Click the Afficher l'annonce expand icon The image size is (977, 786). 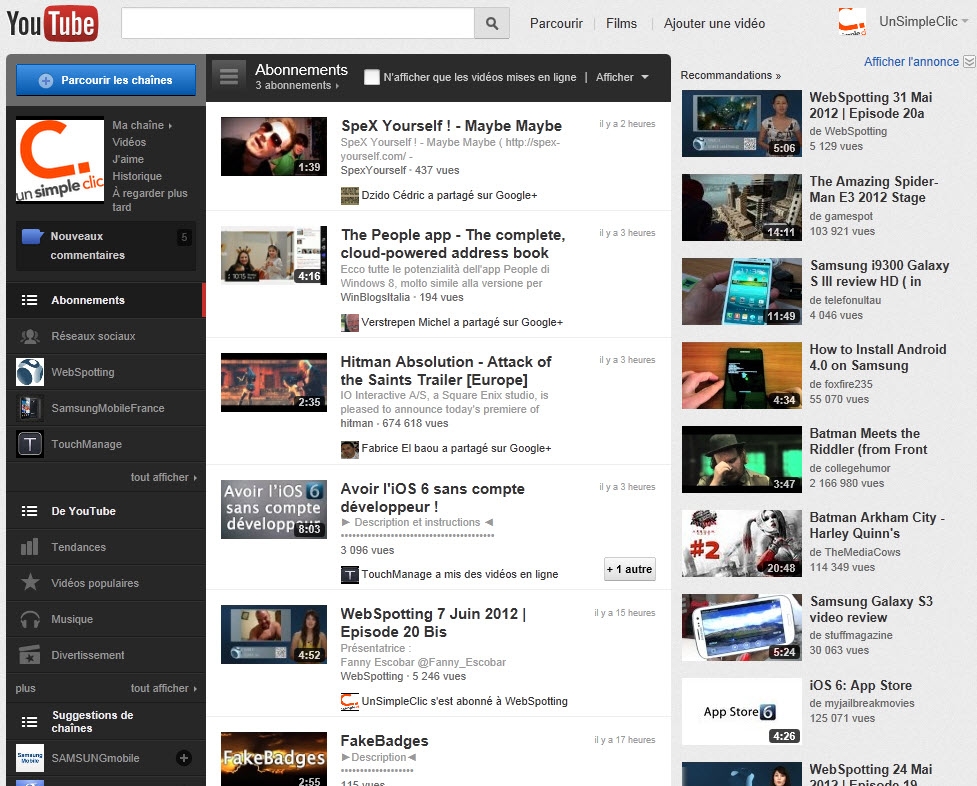(970, 61)
